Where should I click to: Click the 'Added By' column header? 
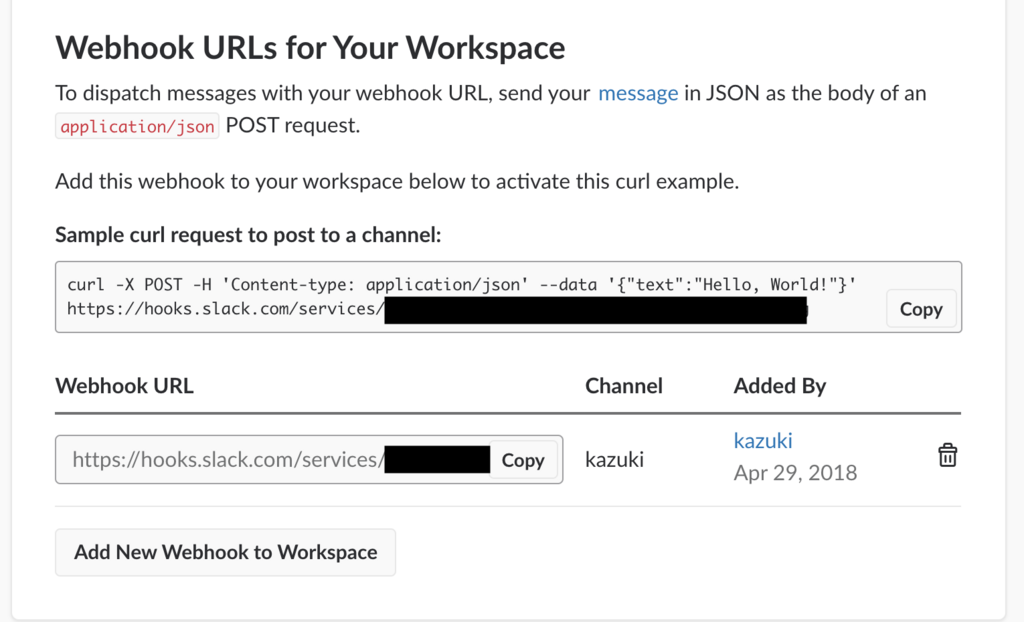(x=780, y=385)
